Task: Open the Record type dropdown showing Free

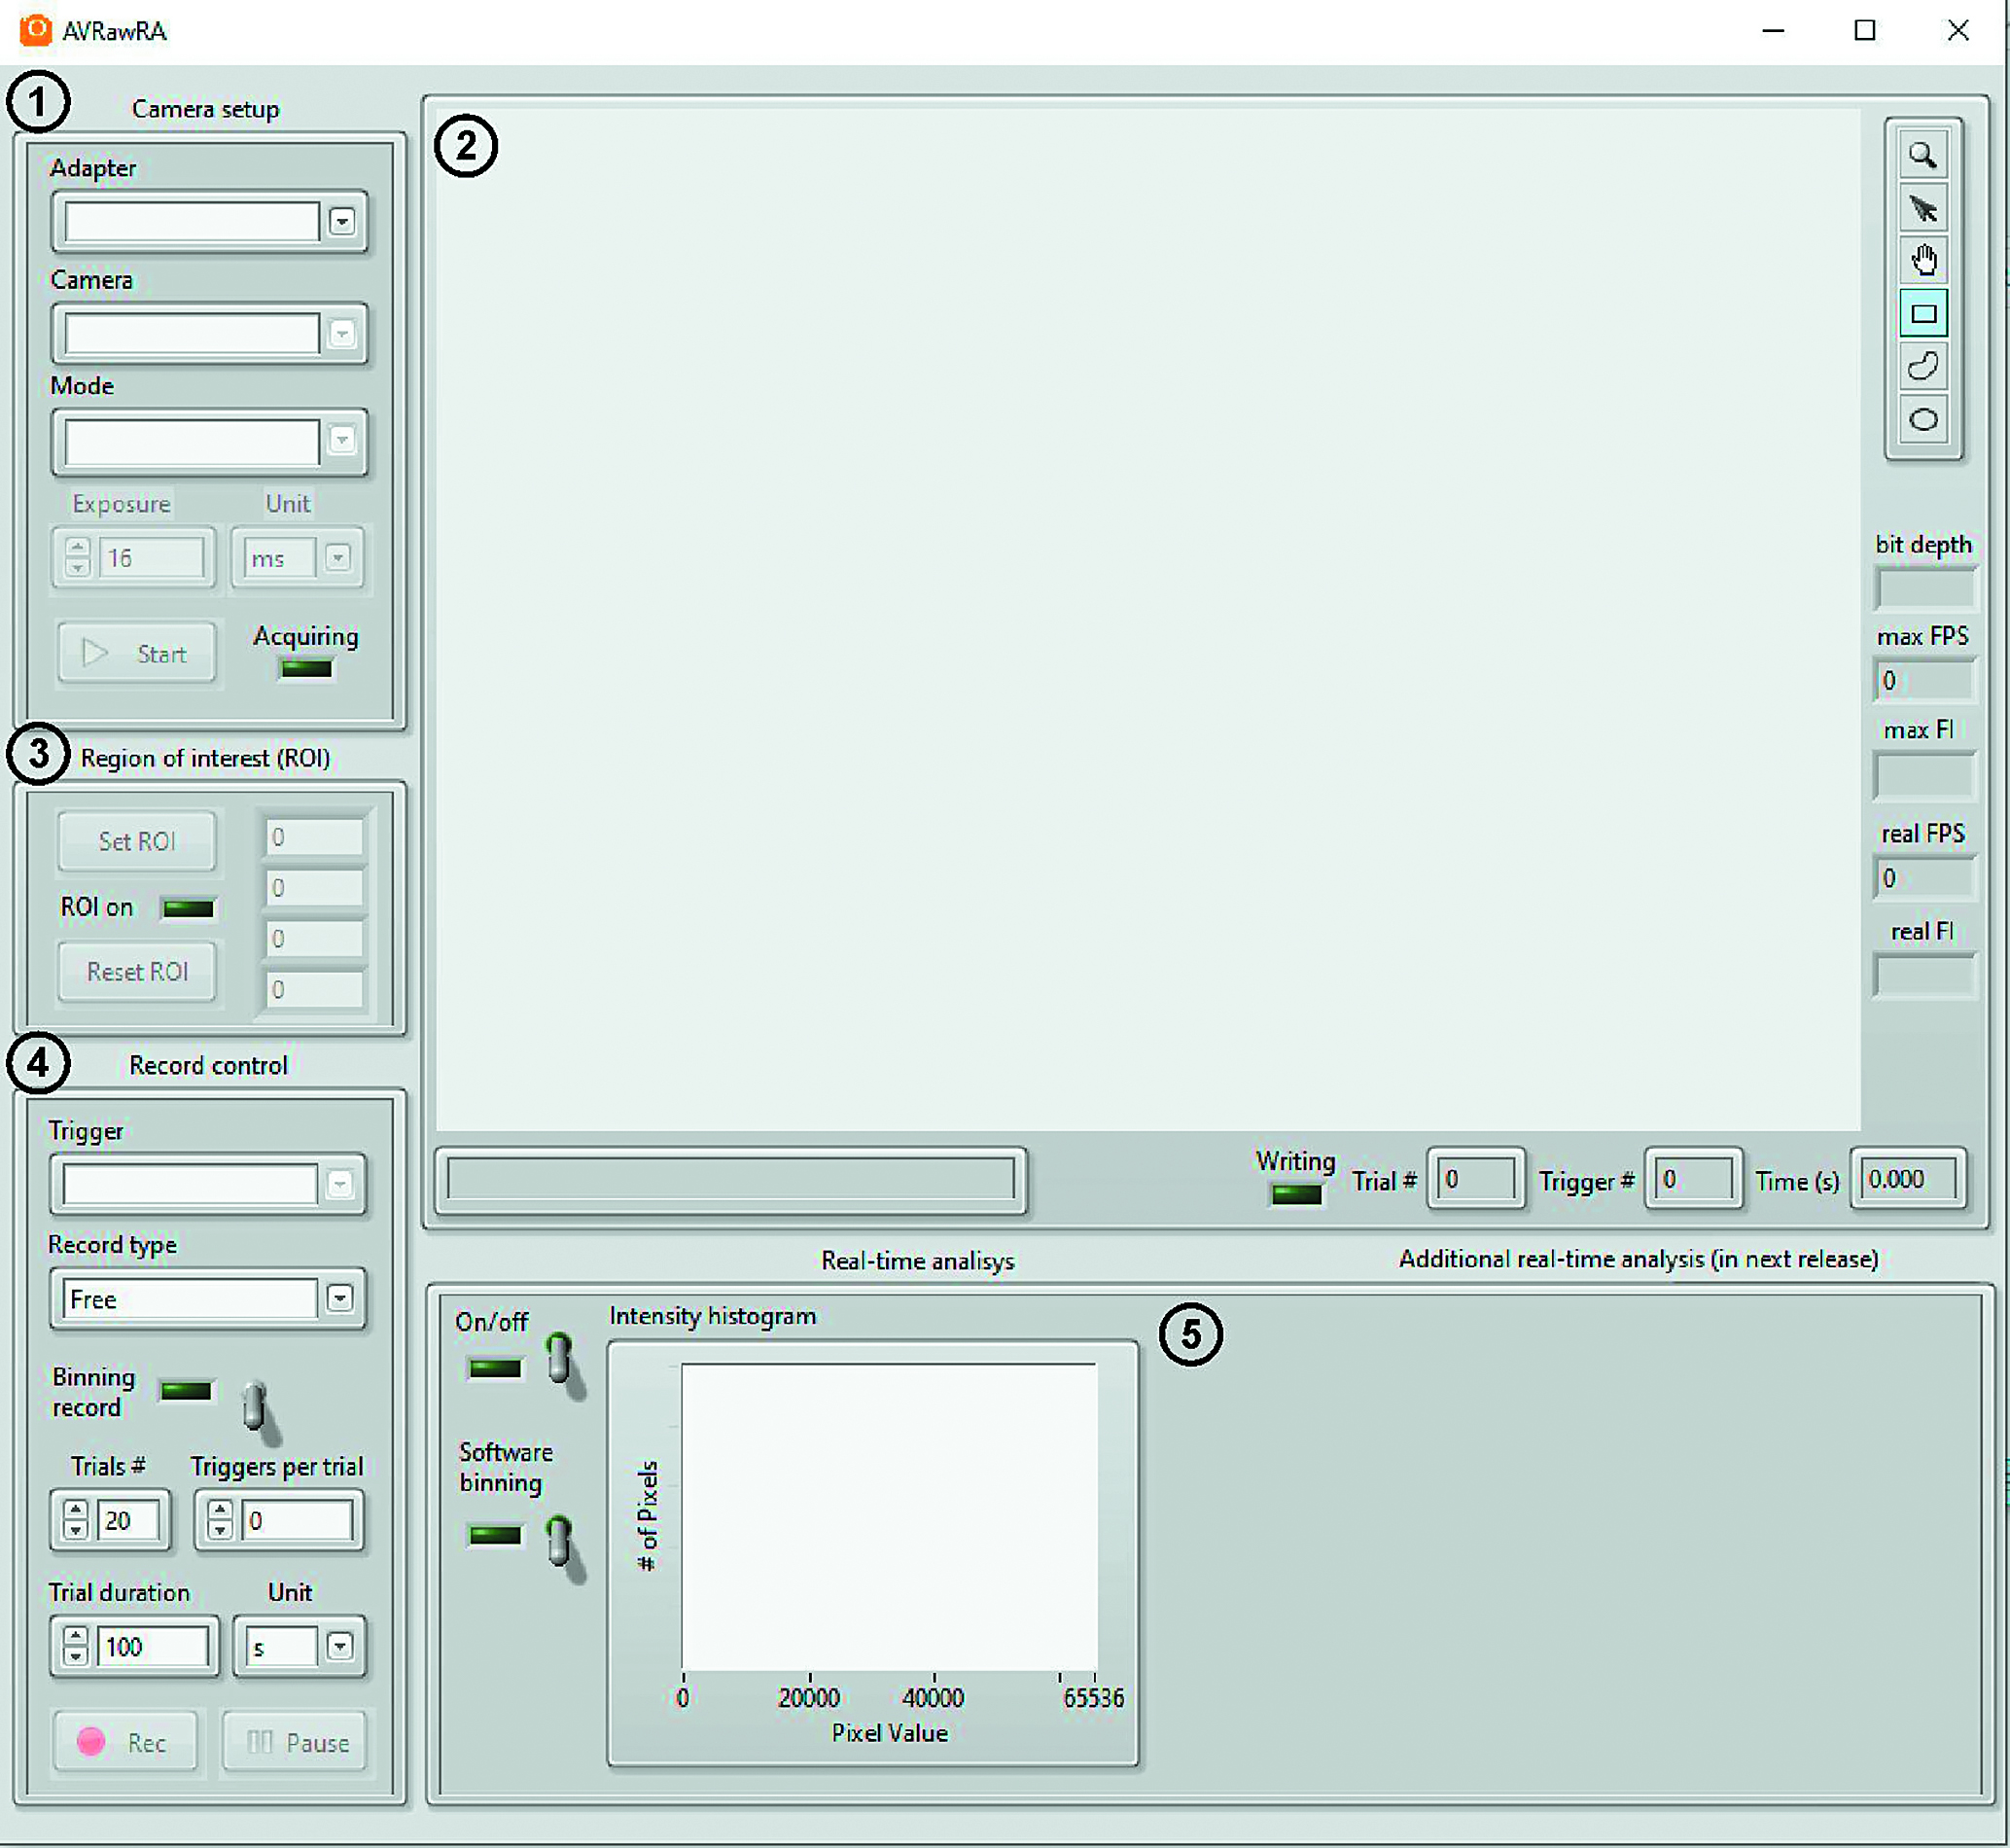Action: click(x=340, y=1298)
